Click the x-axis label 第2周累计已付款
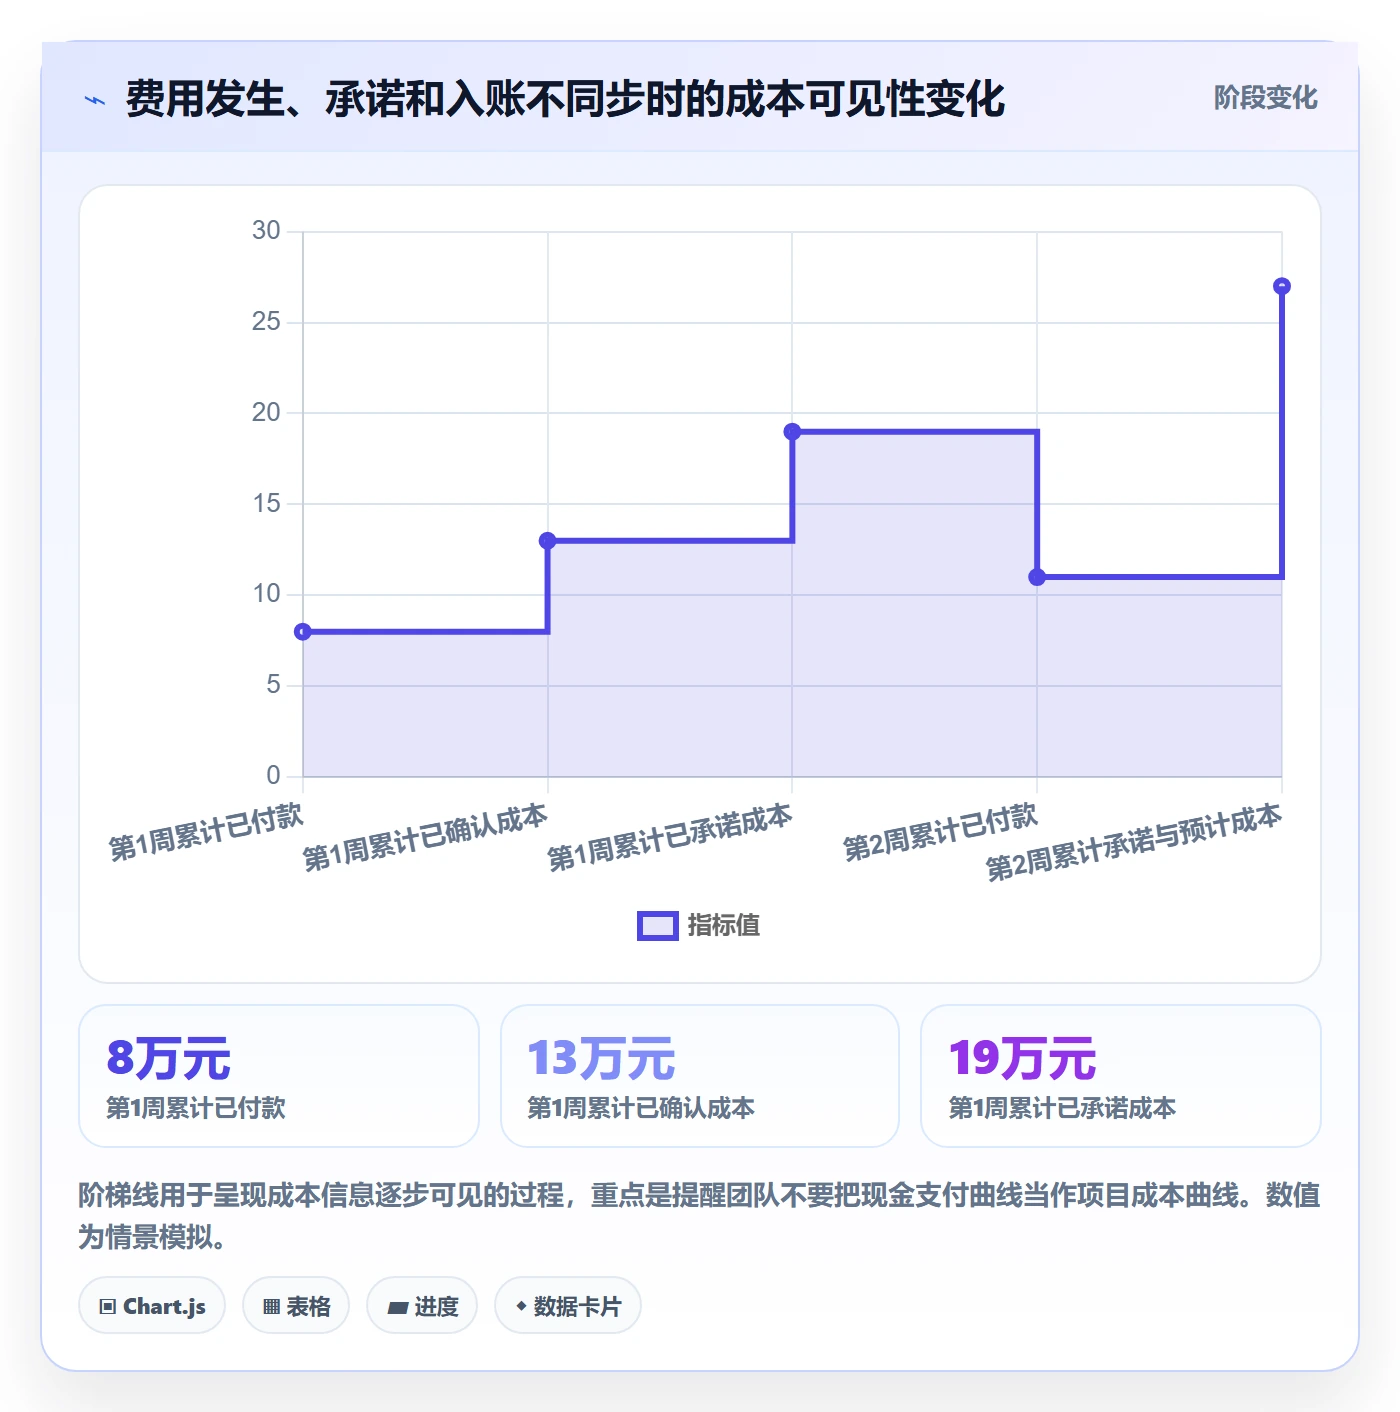Screen dimensions: 1400x1412 tap(941, 832)
